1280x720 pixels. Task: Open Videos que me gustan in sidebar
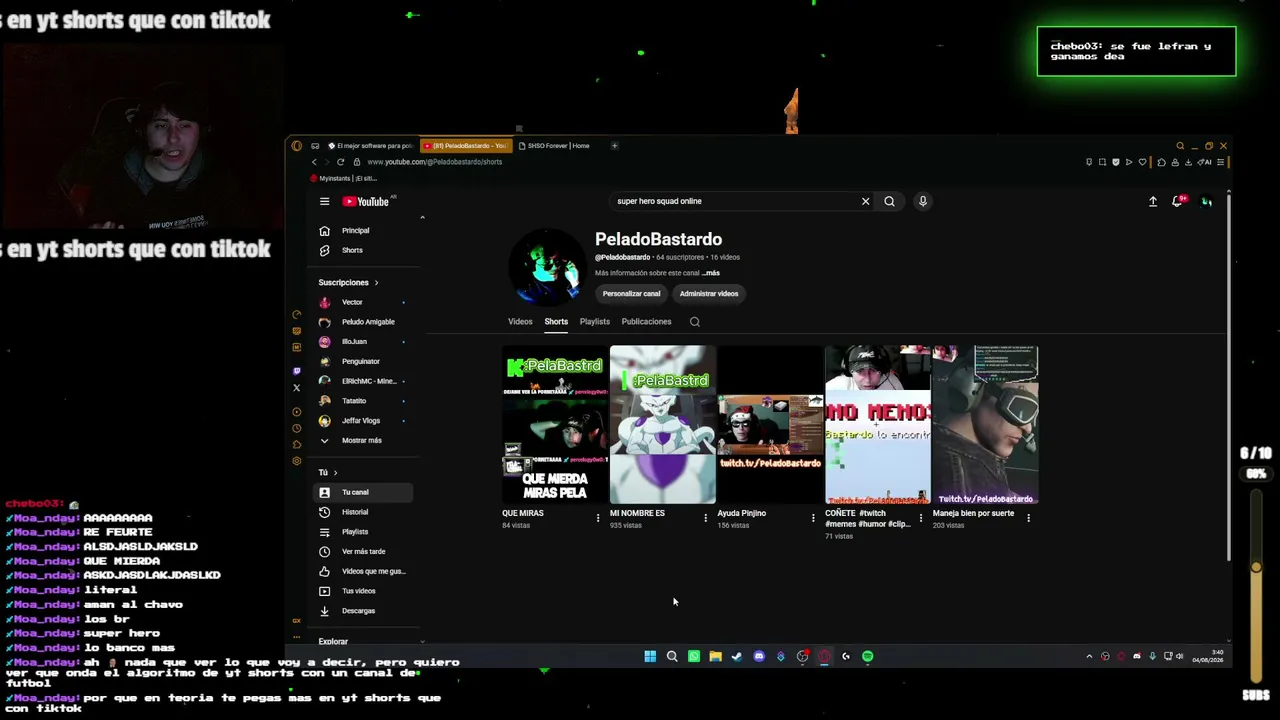[x=364, y=571]
